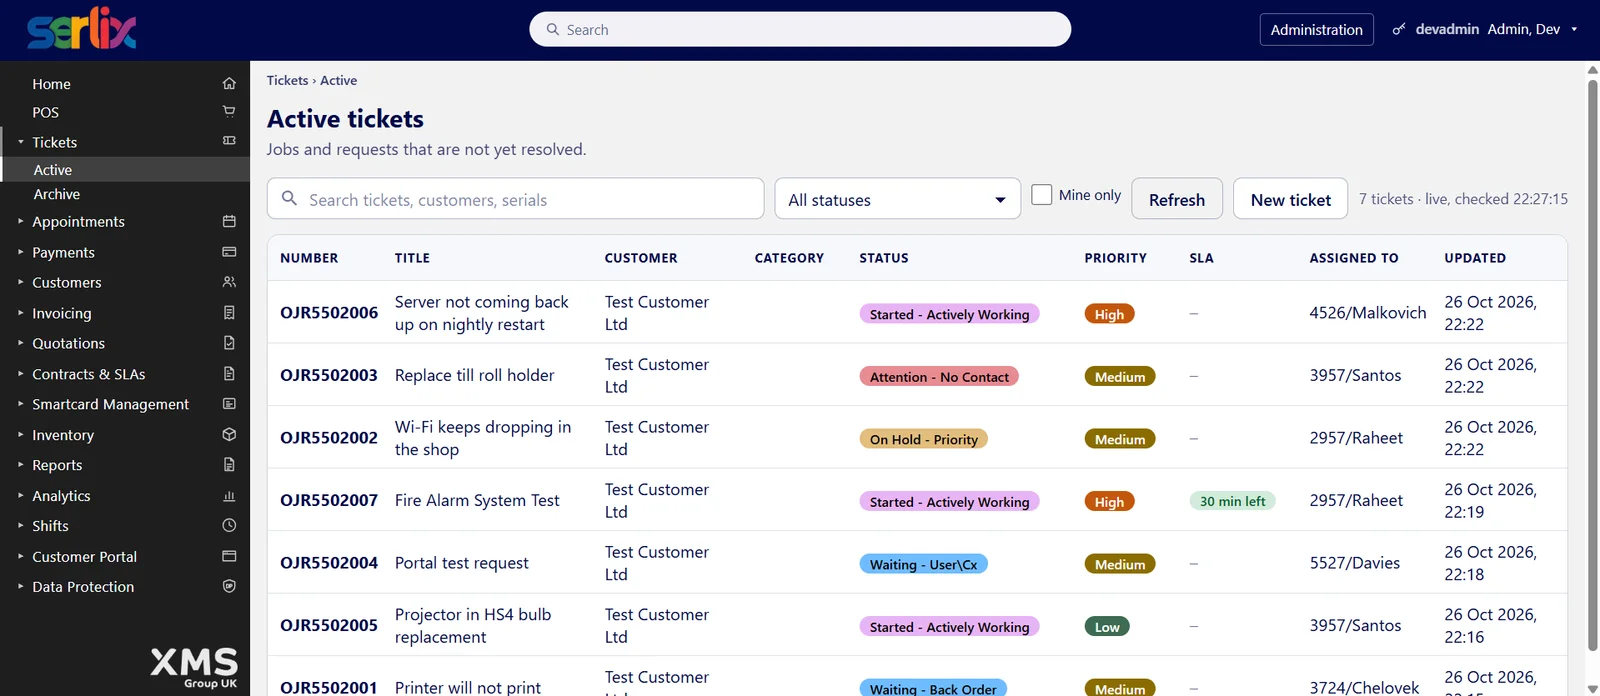The image size is (1600, 696).
Task: Click the Appointments calendar icon
Action: (229, 221)
